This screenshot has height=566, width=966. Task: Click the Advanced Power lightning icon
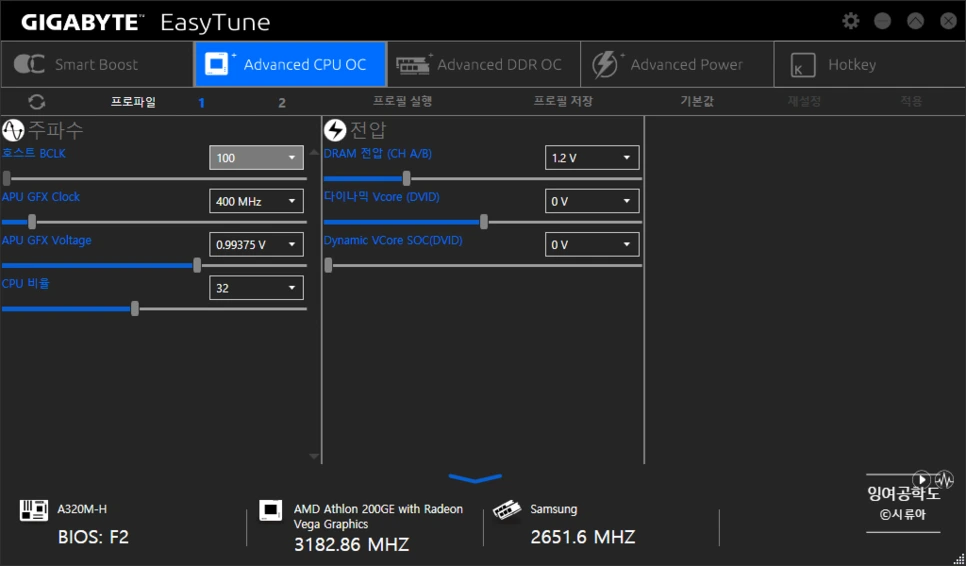coord(606,64)
